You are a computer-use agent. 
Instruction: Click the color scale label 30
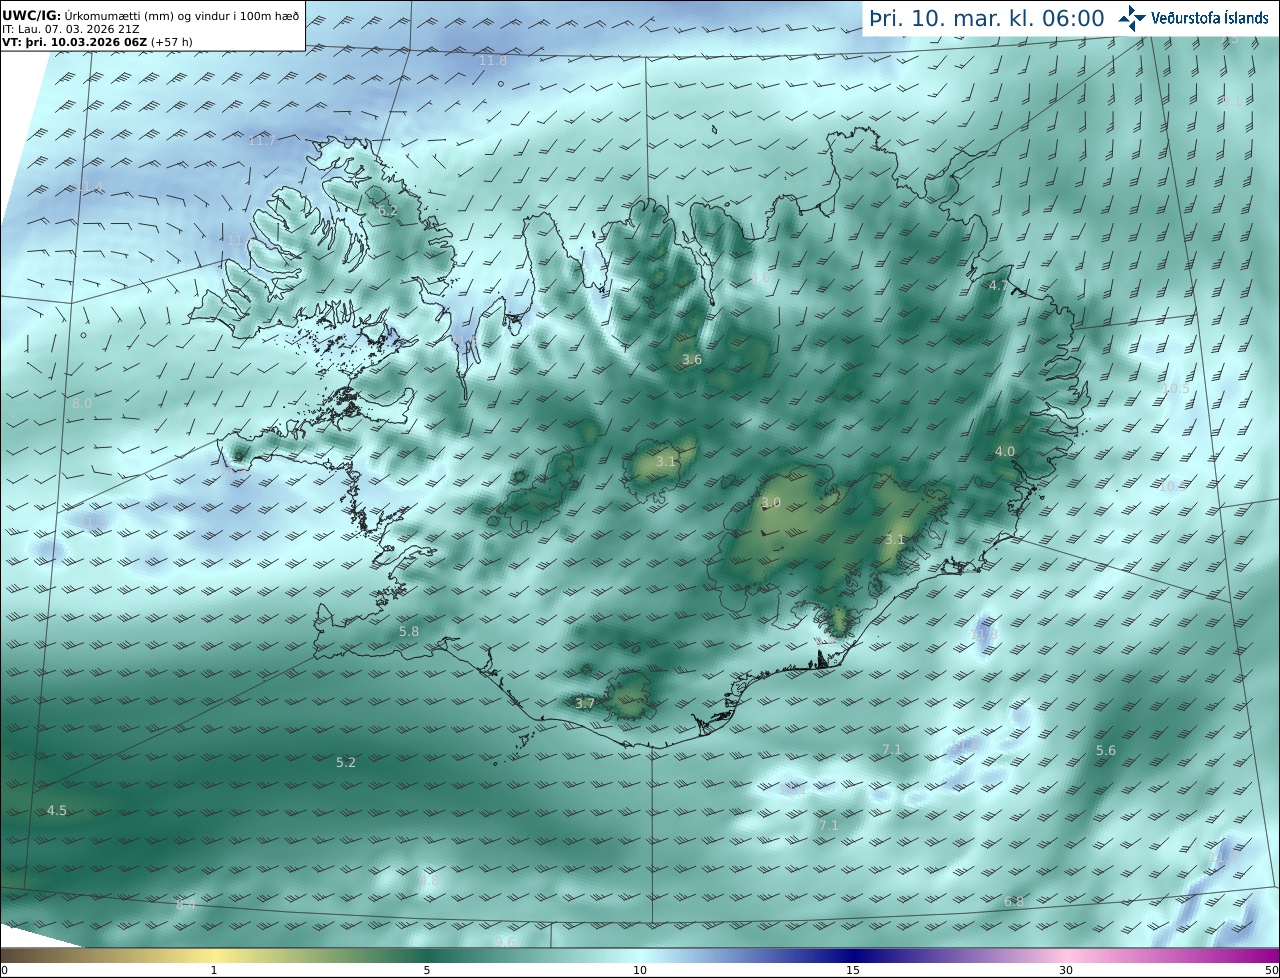tap(1066, 970)
